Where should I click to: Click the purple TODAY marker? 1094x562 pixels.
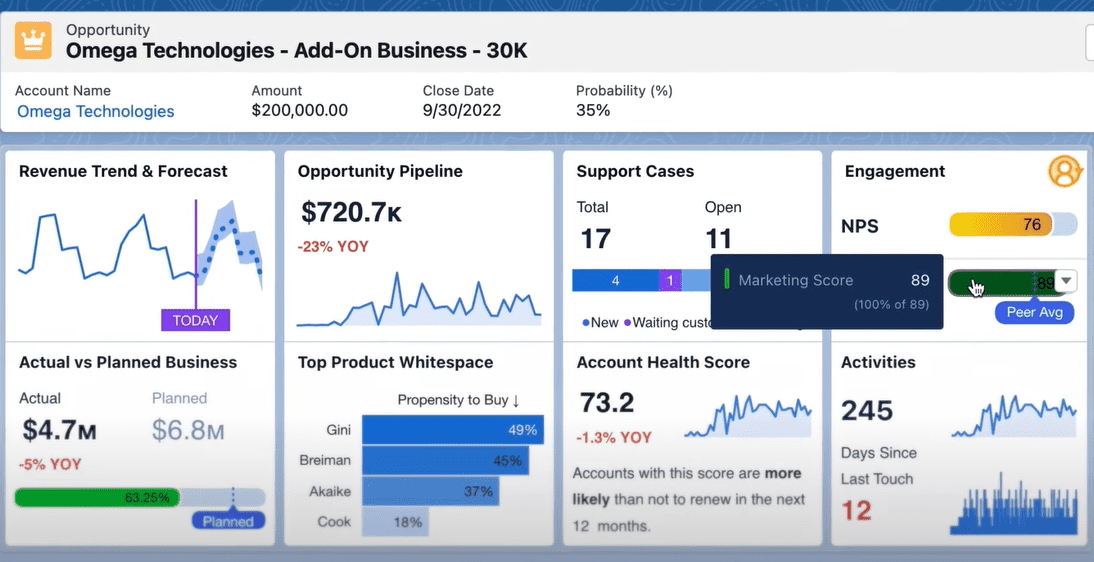195,320
